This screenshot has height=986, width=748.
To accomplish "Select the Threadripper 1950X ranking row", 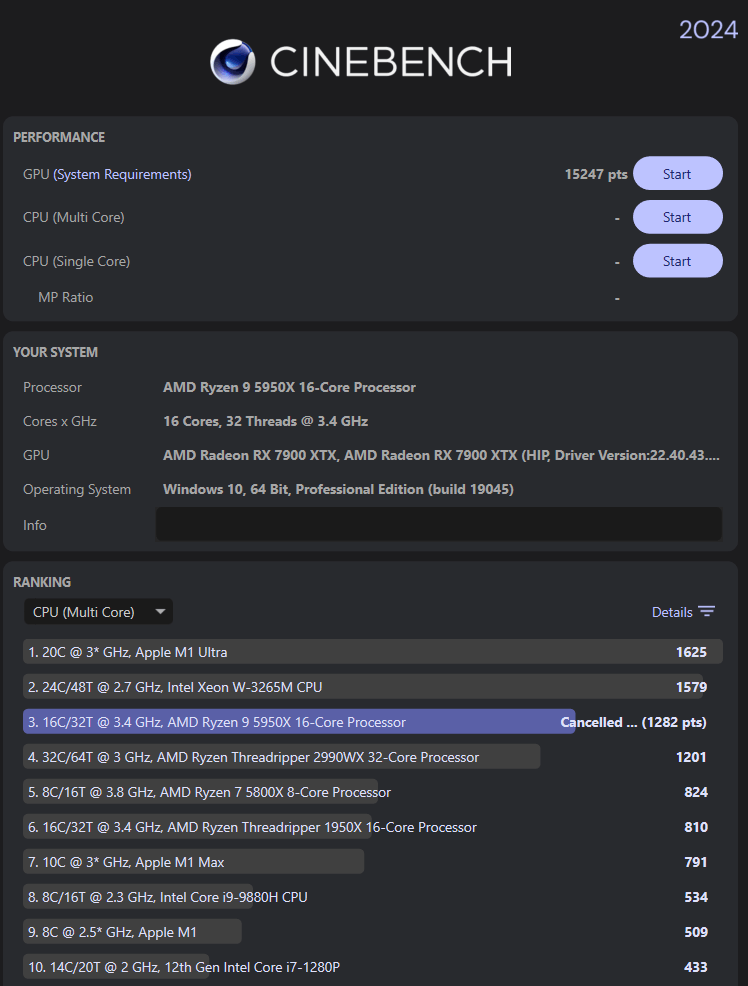I will 373,827.
